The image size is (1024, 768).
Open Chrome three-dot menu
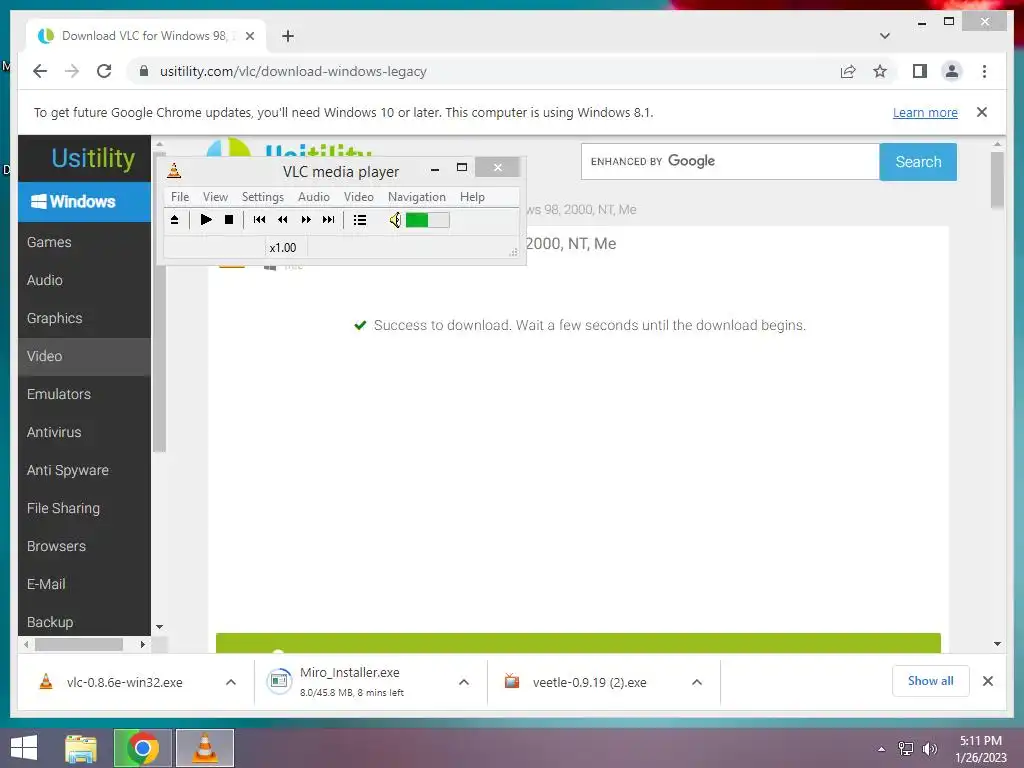pos(984,71)
